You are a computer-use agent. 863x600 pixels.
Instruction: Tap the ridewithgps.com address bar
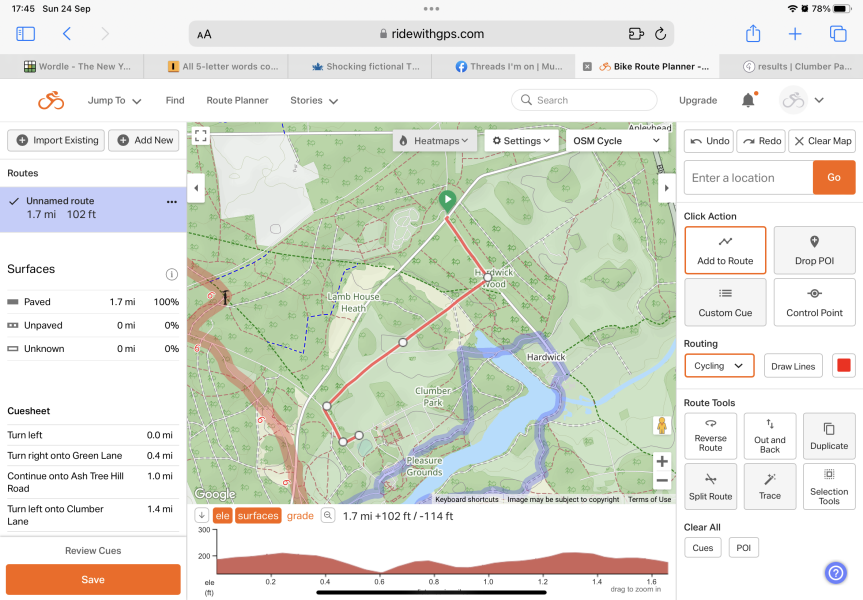coord(432,34)
